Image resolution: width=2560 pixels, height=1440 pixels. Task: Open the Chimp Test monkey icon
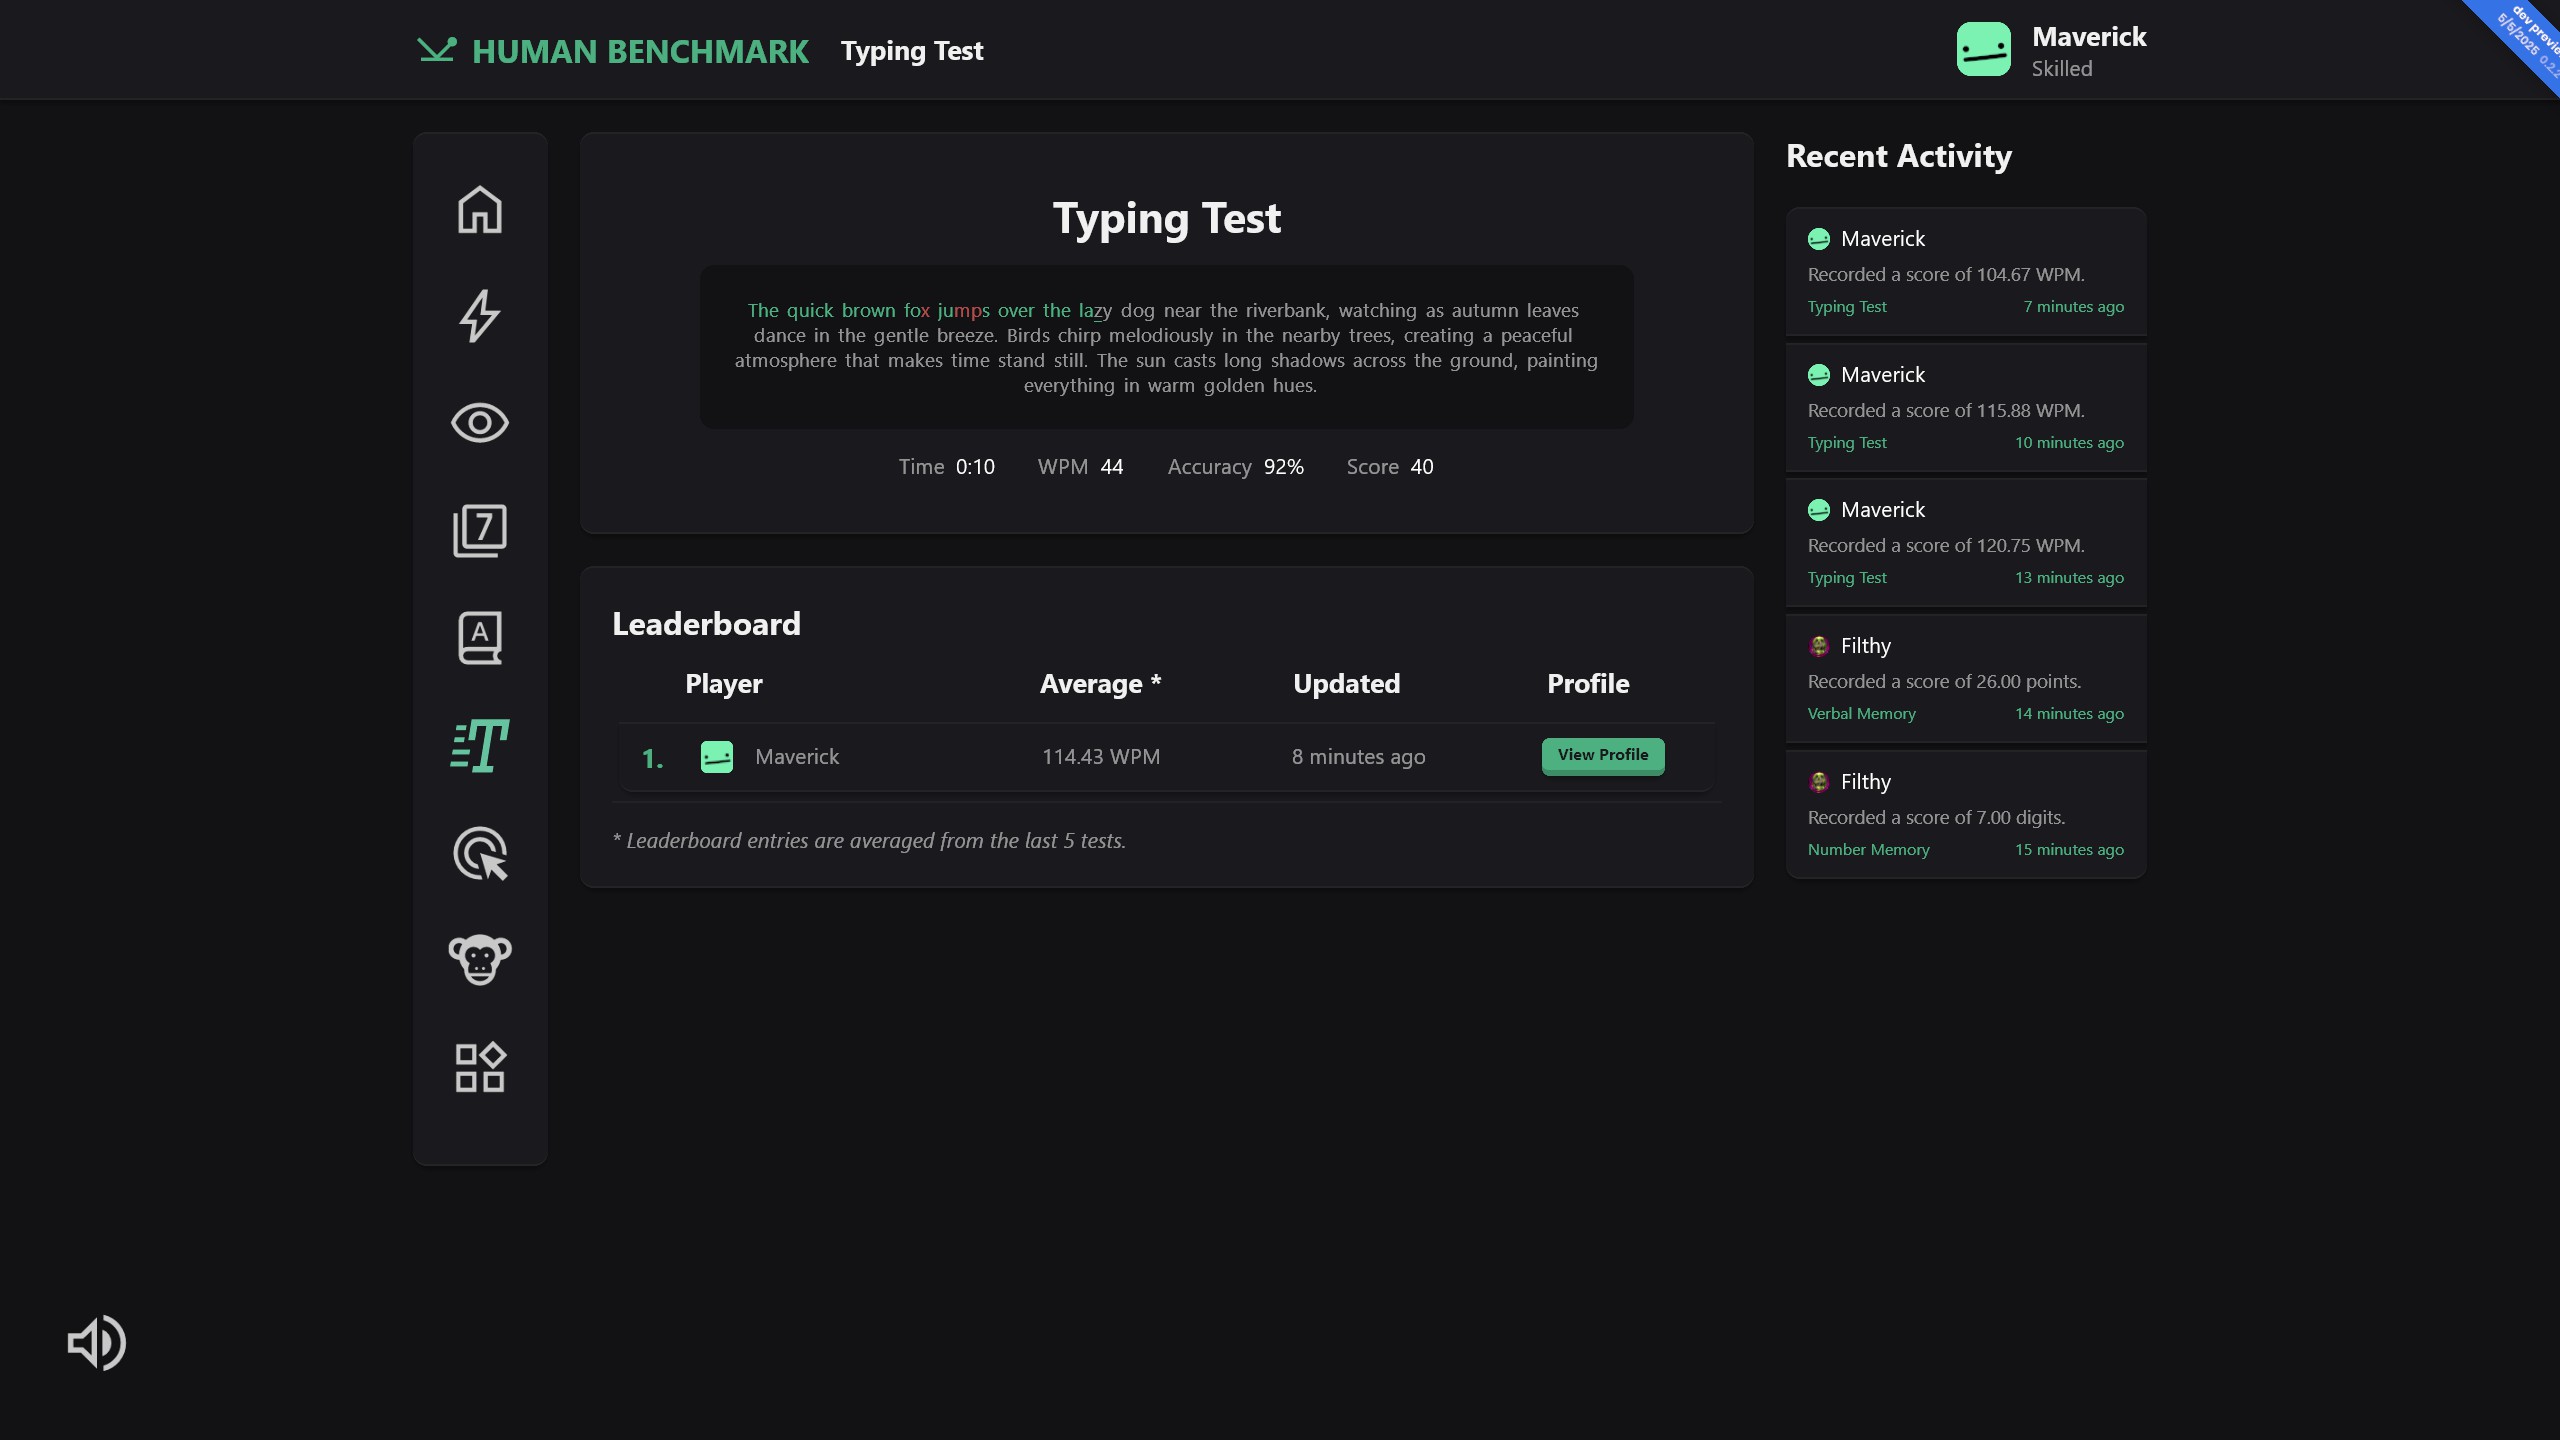[x=480, y=960]
